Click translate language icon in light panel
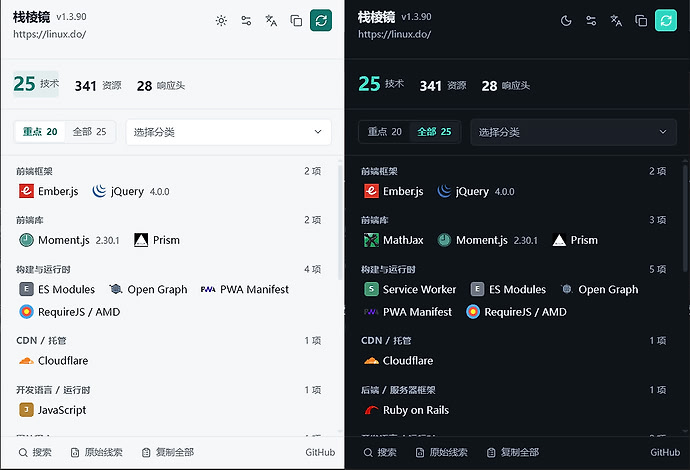 pyautogui.click(x=271, y=21)
